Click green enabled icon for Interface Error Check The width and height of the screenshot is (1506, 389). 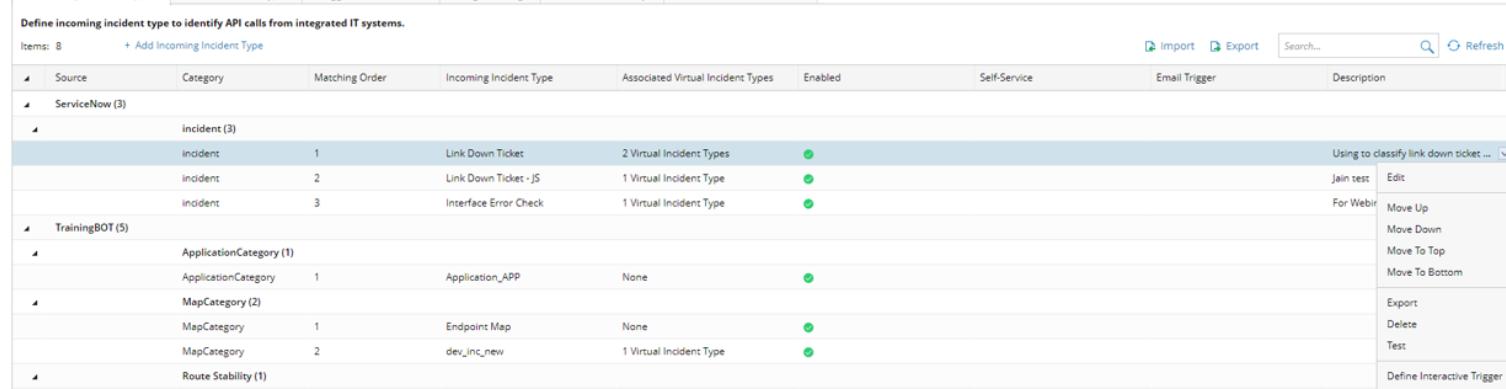[x=808, y=203]
